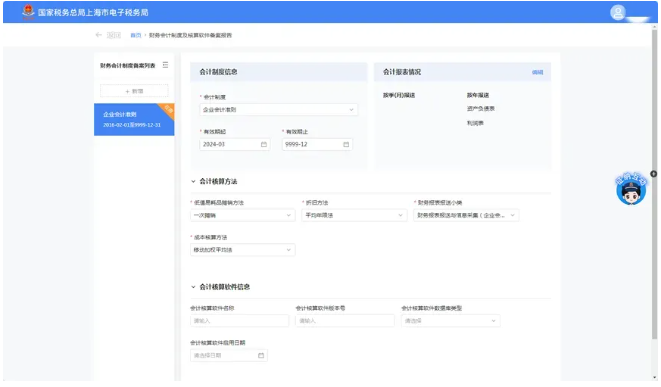This screenshot has width=661, height=387.
Task: Click small dark circle beside mascot
Action: pos(653,174)
